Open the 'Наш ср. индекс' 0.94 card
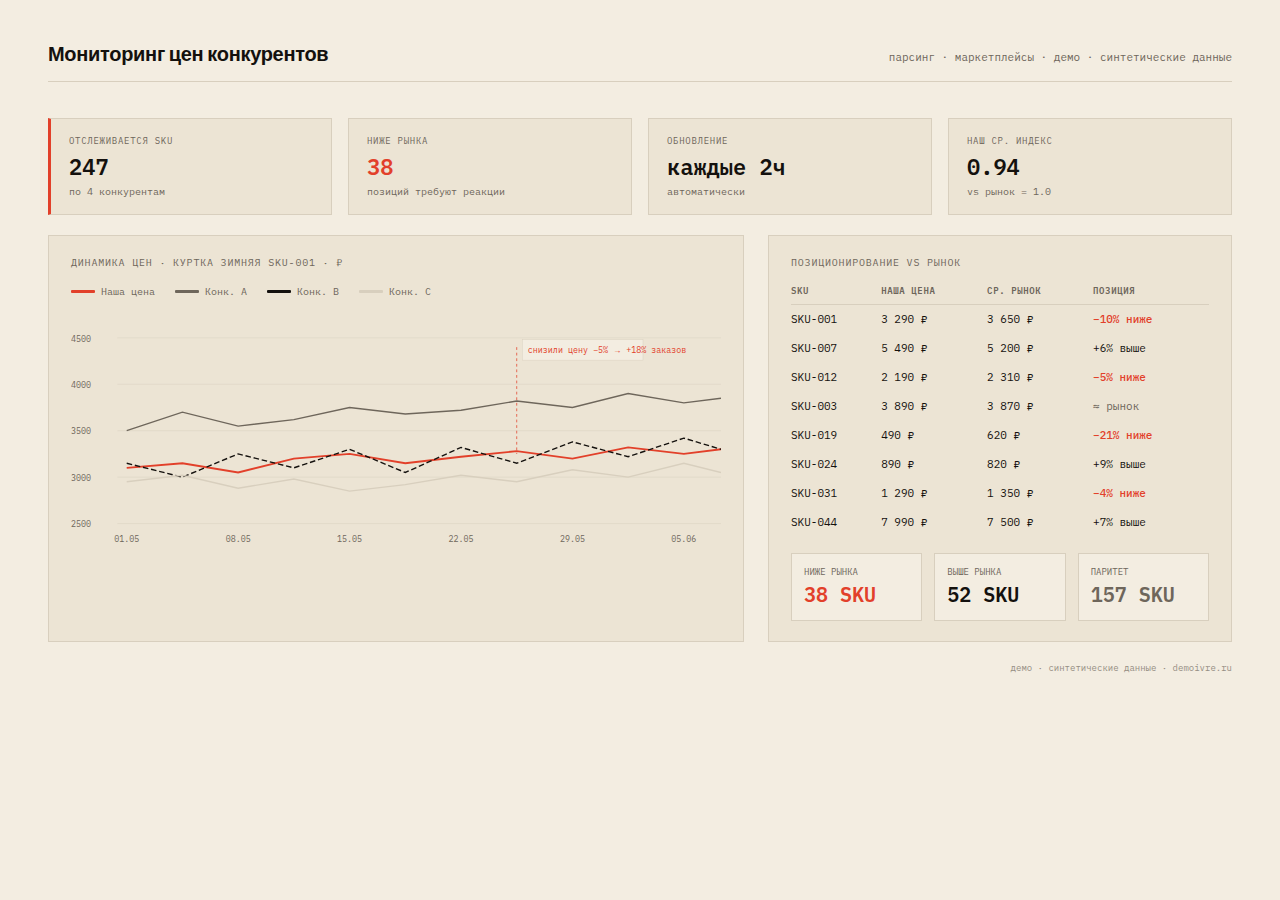The image size is (1280, 900). coord(1090,167)
